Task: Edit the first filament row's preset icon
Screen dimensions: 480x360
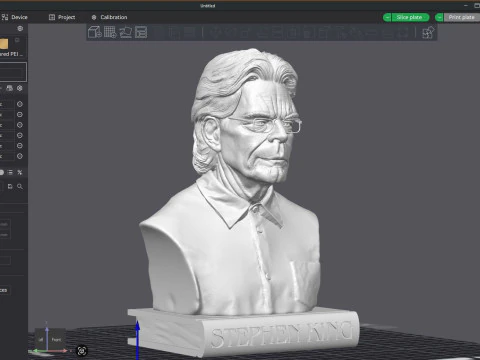Action: 20,104
